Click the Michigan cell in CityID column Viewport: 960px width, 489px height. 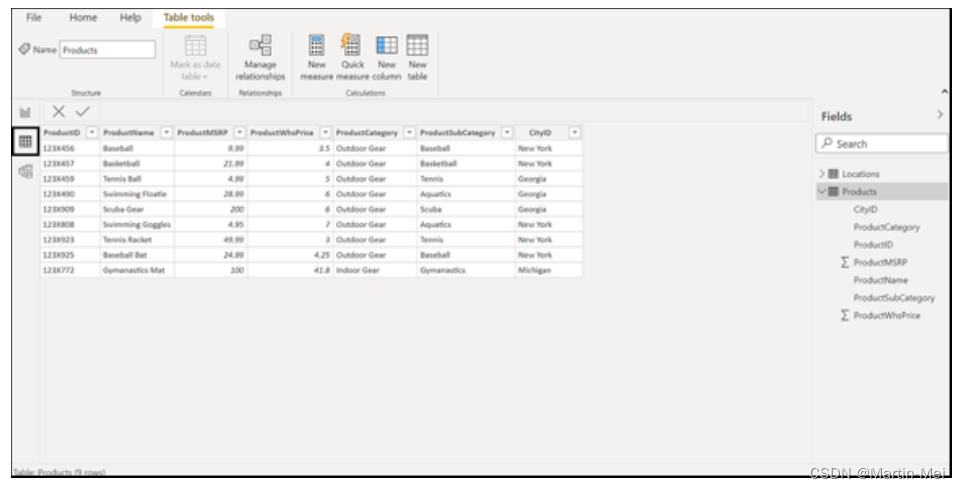click(x=549, y=270)
